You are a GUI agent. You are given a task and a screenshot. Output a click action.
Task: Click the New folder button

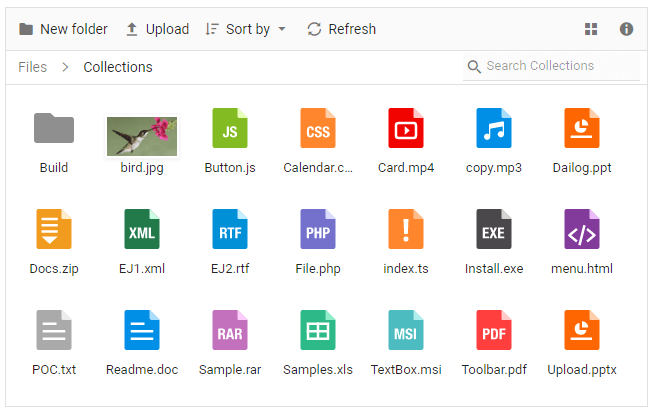63,29
